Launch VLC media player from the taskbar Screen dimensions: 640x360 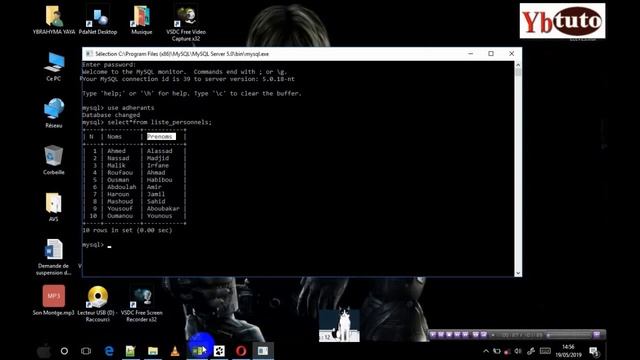(x=175, y=351)
